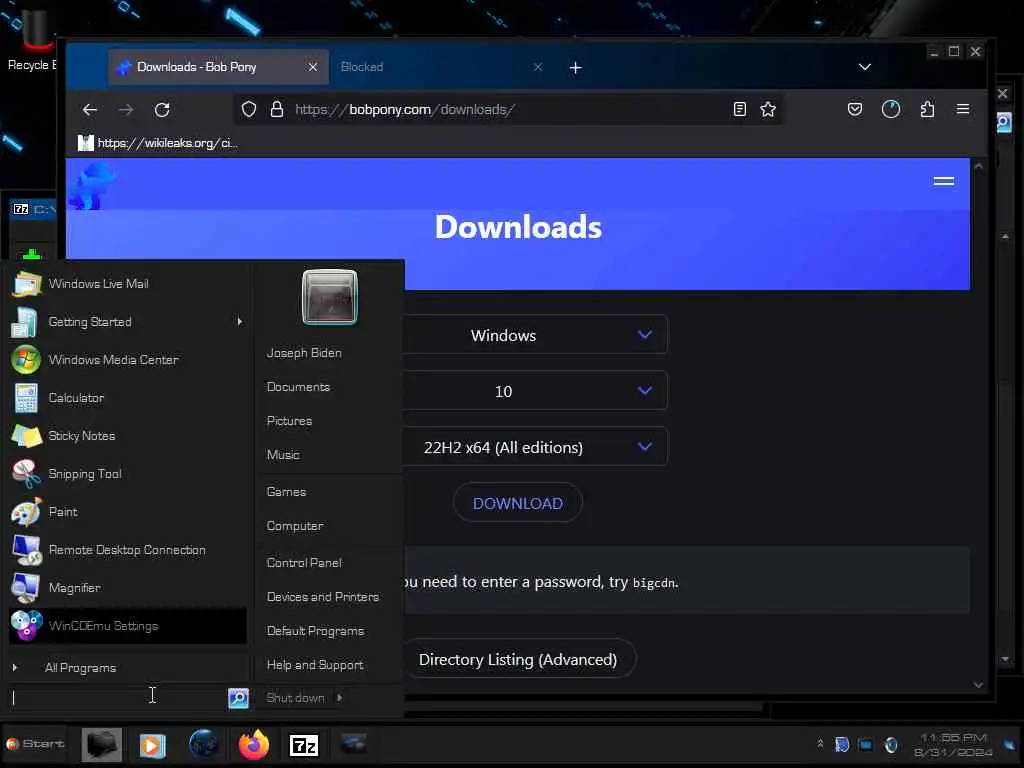The image size is (1024, 768).
Task: Expand the 22H2 x64 (All editions) dropdown
Action: point(536,447)
